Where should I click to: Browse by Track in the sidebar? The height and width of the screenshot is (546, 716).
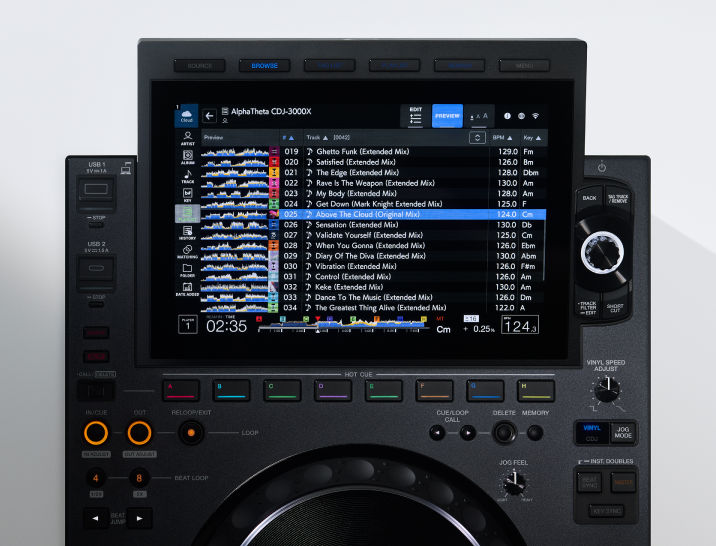tap(187, 176)
